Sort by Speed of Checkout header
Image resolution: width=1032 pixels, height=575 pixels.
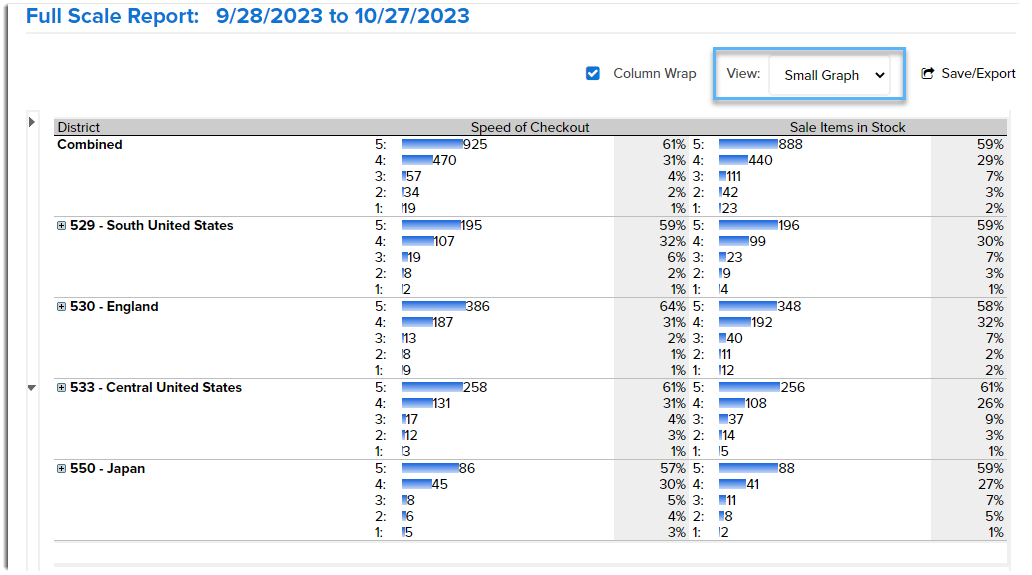point(530,127)
